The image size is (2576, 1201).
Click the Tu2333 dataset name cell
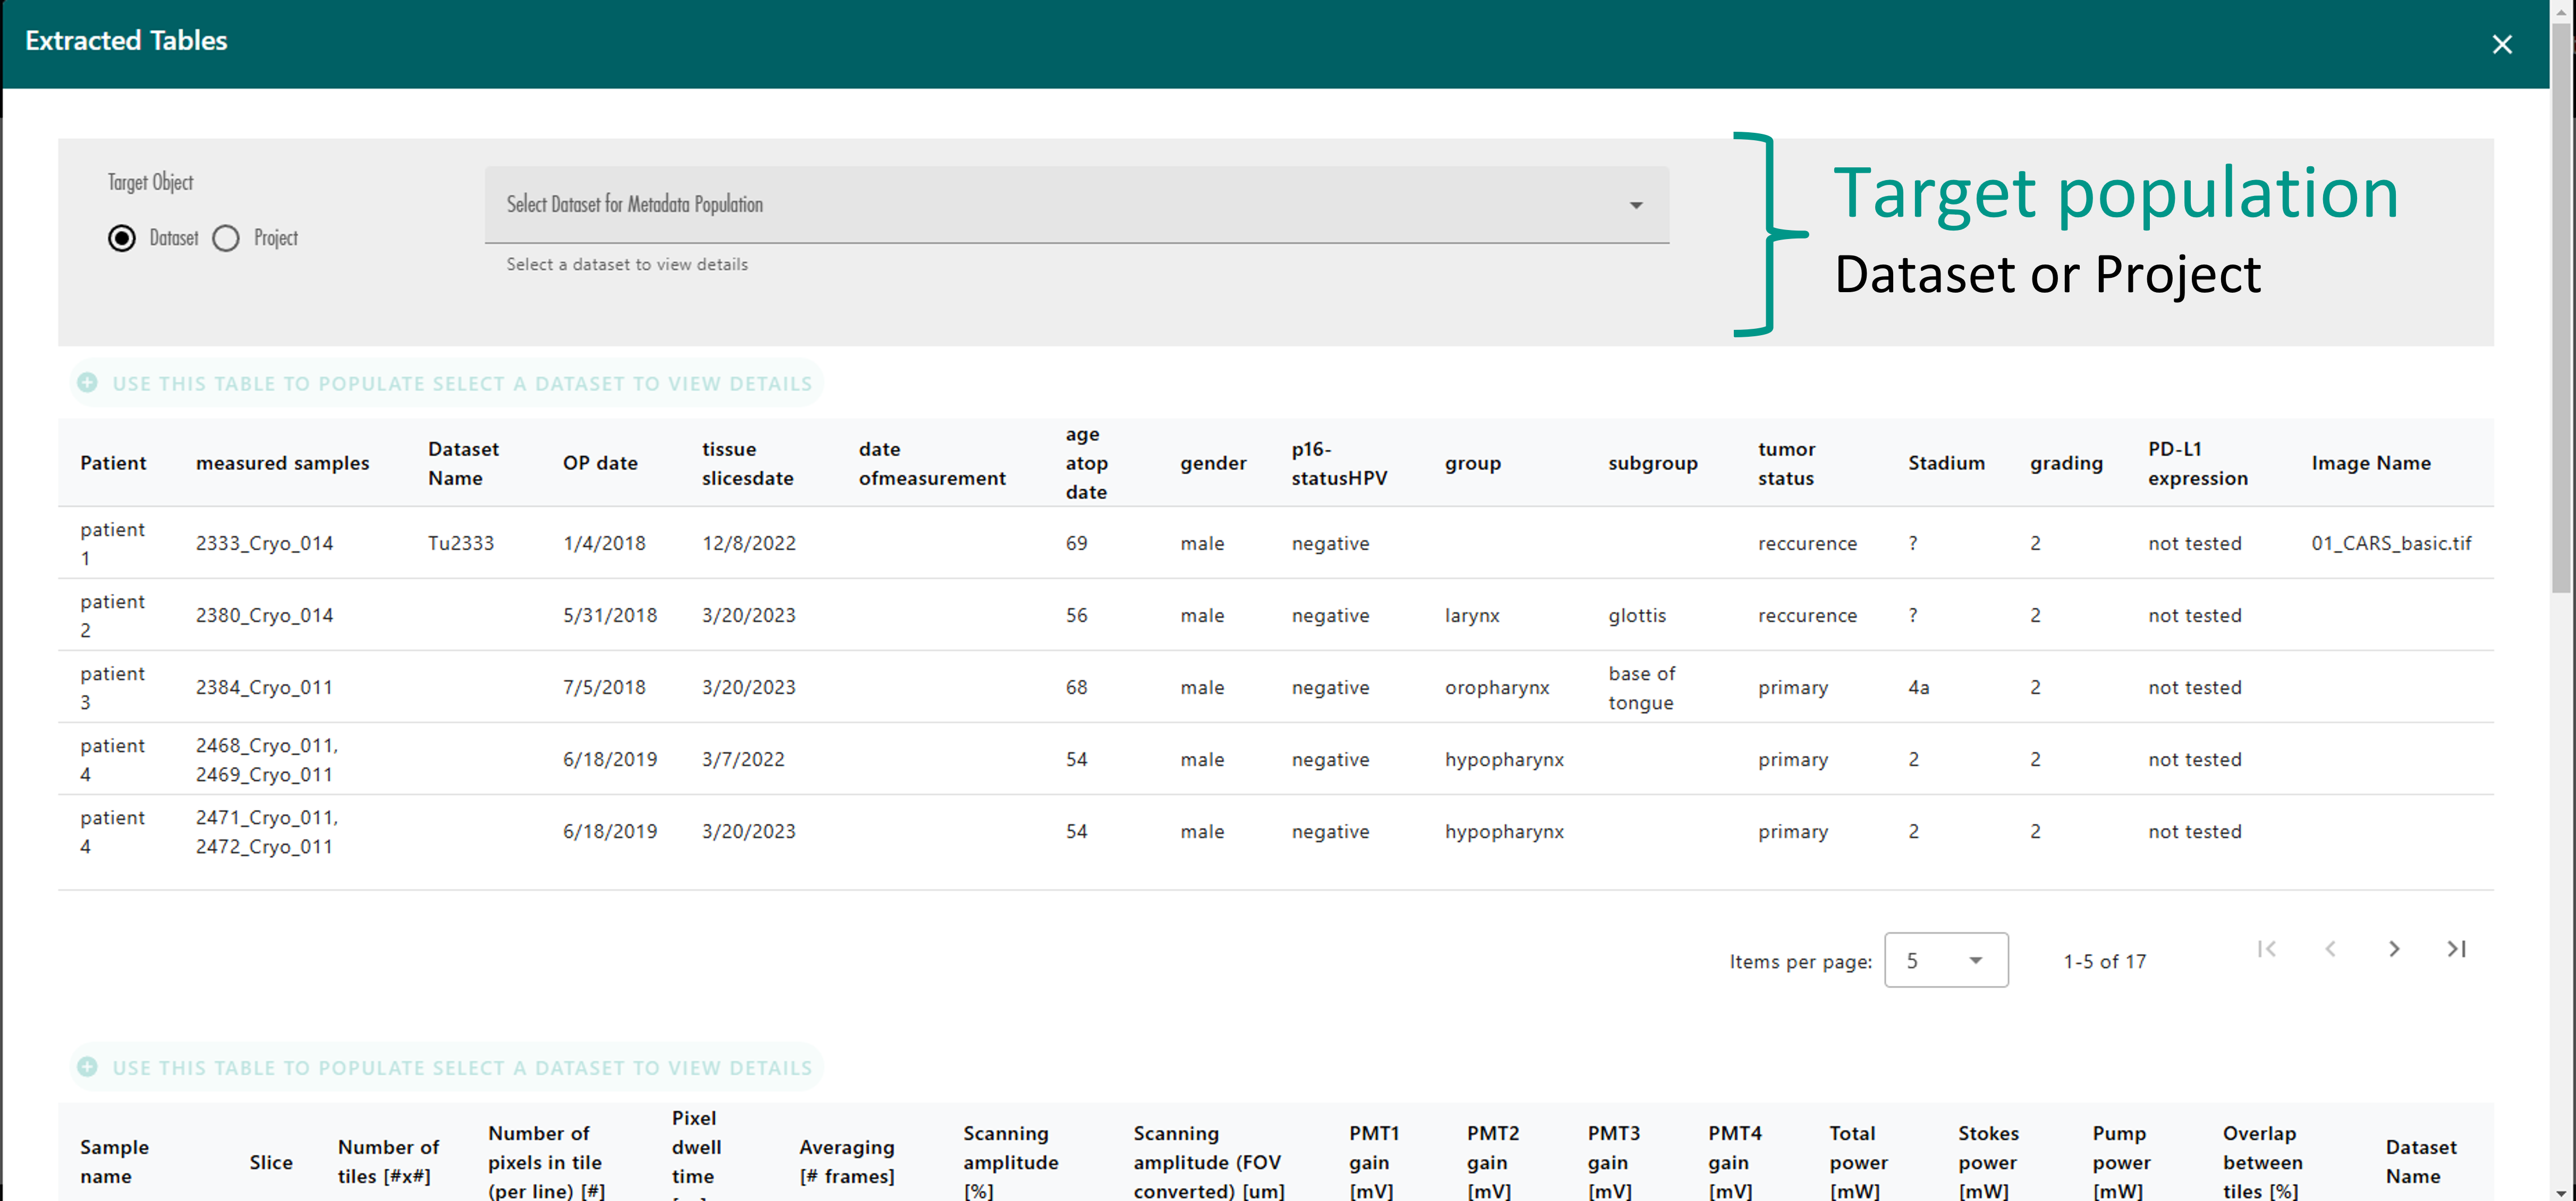pos(461,543)
